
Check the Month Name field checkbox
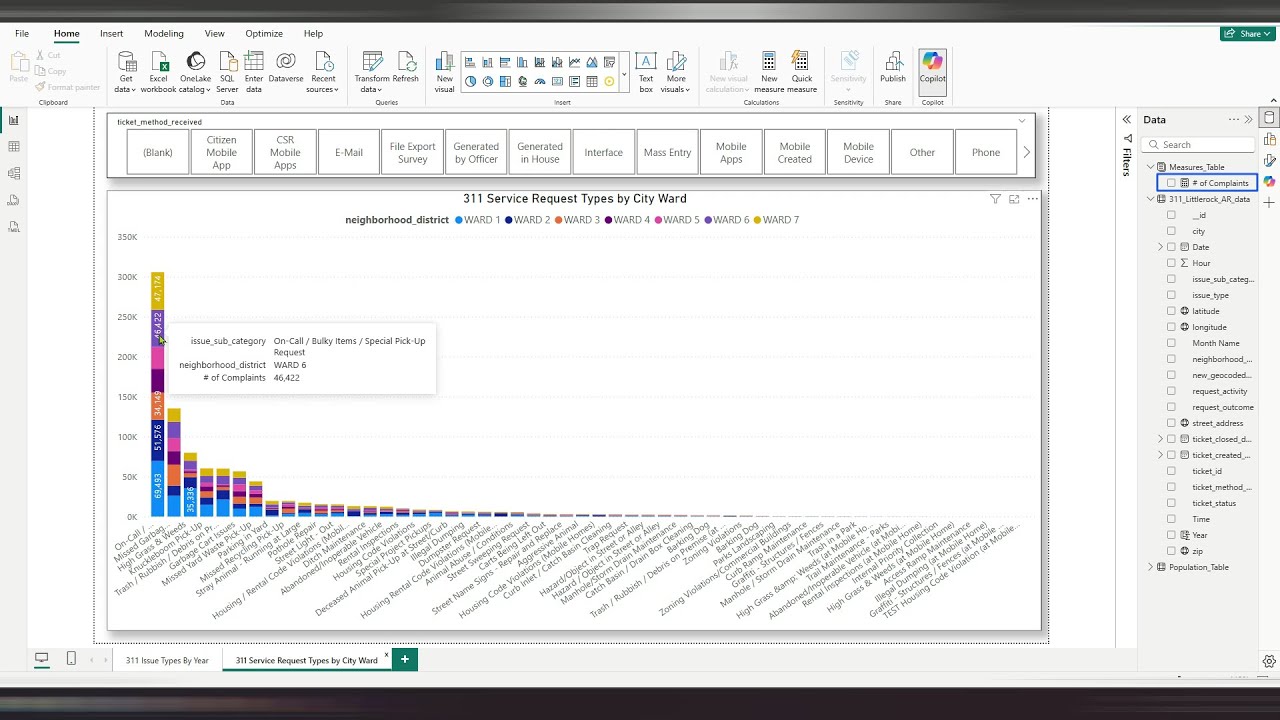(x=1171, y=343)
